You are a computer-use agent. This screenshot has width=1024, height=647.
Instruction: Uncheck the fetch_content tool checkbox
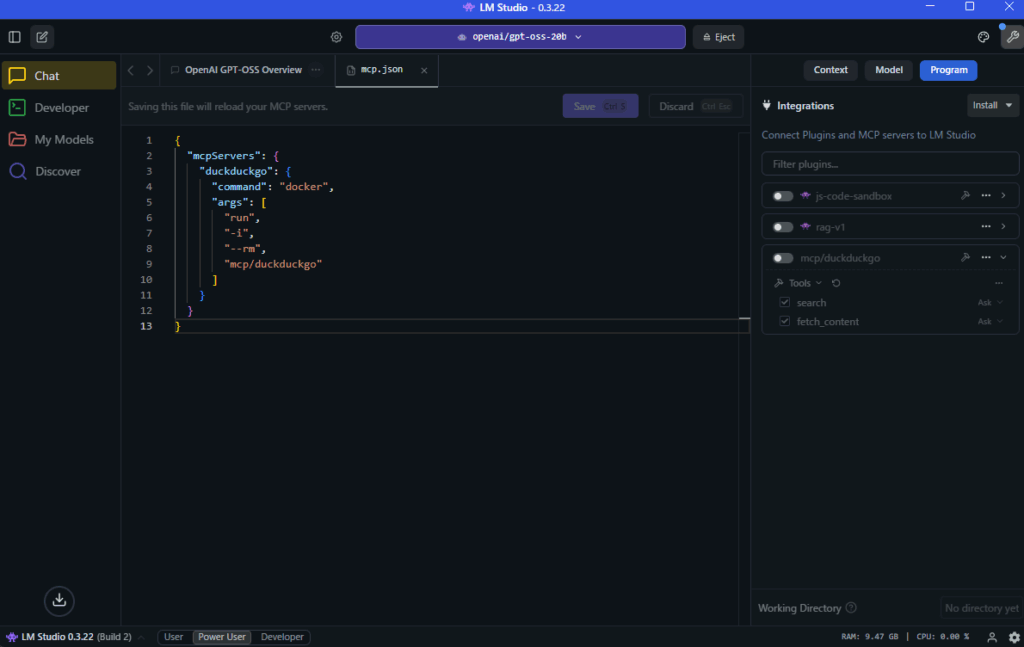tap(785, 322)
